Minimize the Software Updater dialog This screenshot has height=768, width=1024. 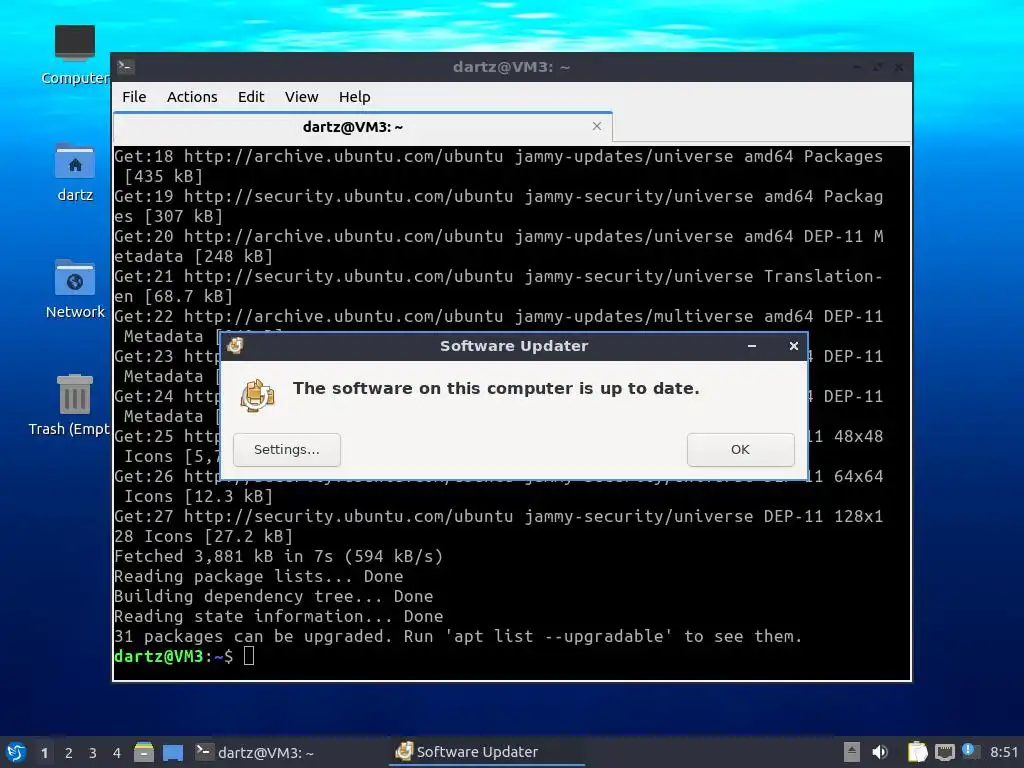752,346
